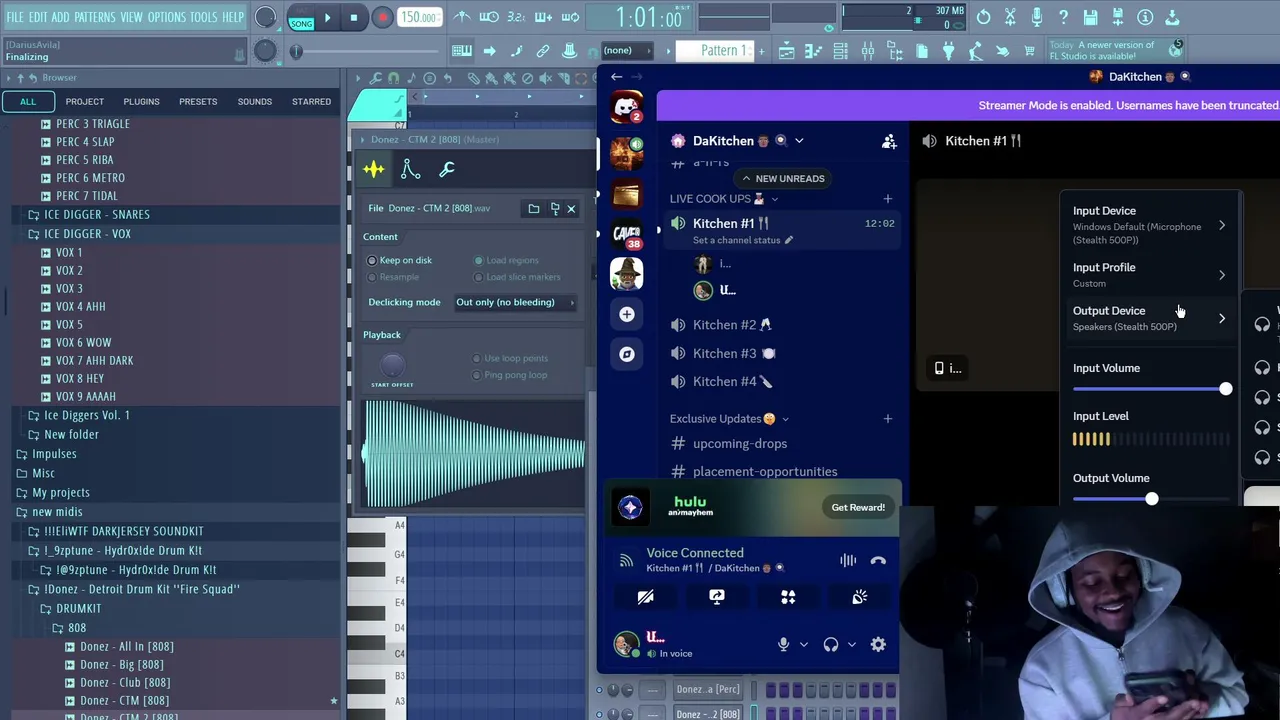Click the START OFFSET knob
The width and height of the screenshot is (1280, 720).
[392, 364]
